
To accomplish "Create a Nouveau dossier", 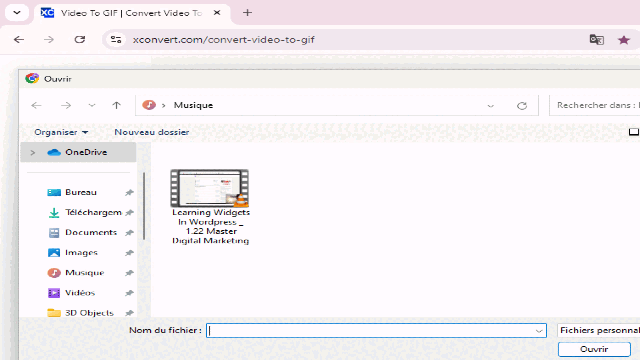I will point(152,132).
